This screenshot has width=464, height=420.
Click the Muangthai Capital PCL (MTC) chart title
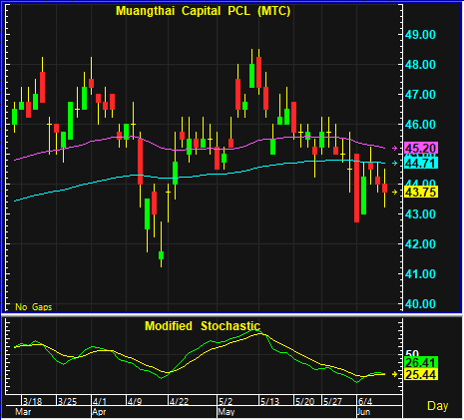click(x=203, y=11)
